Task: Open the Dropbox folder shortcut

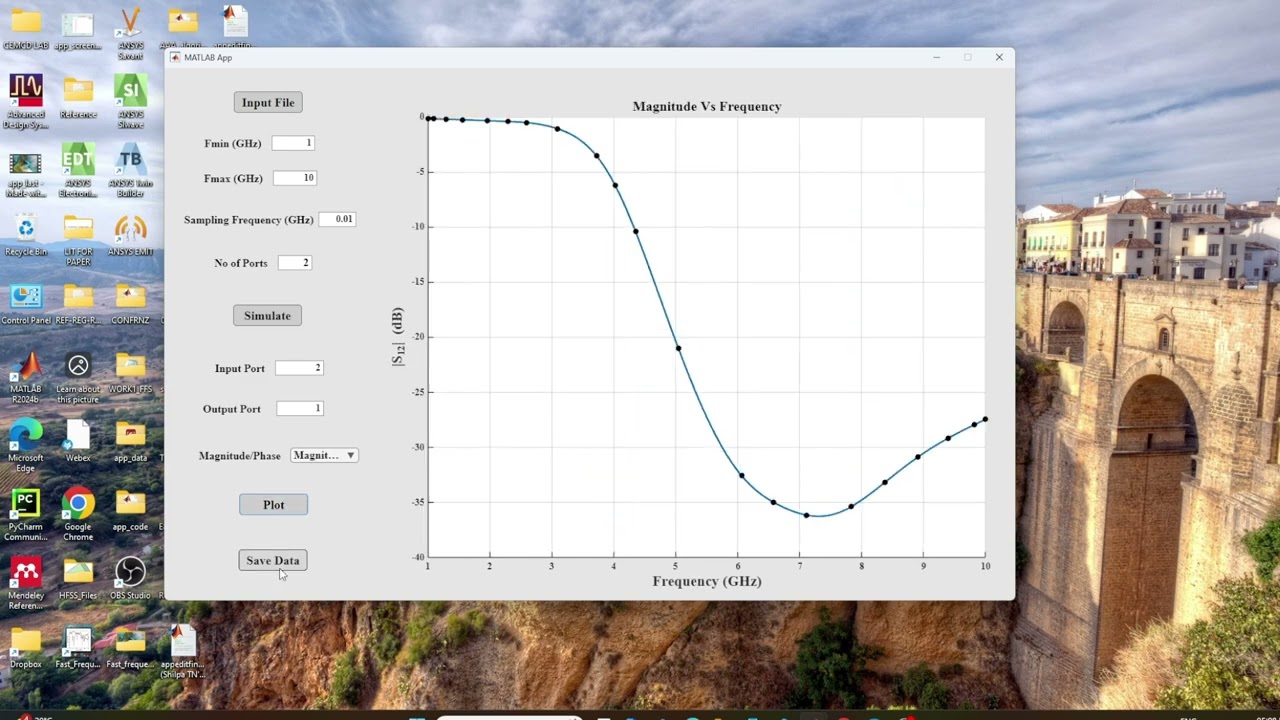Action: [x=26, y=646]
